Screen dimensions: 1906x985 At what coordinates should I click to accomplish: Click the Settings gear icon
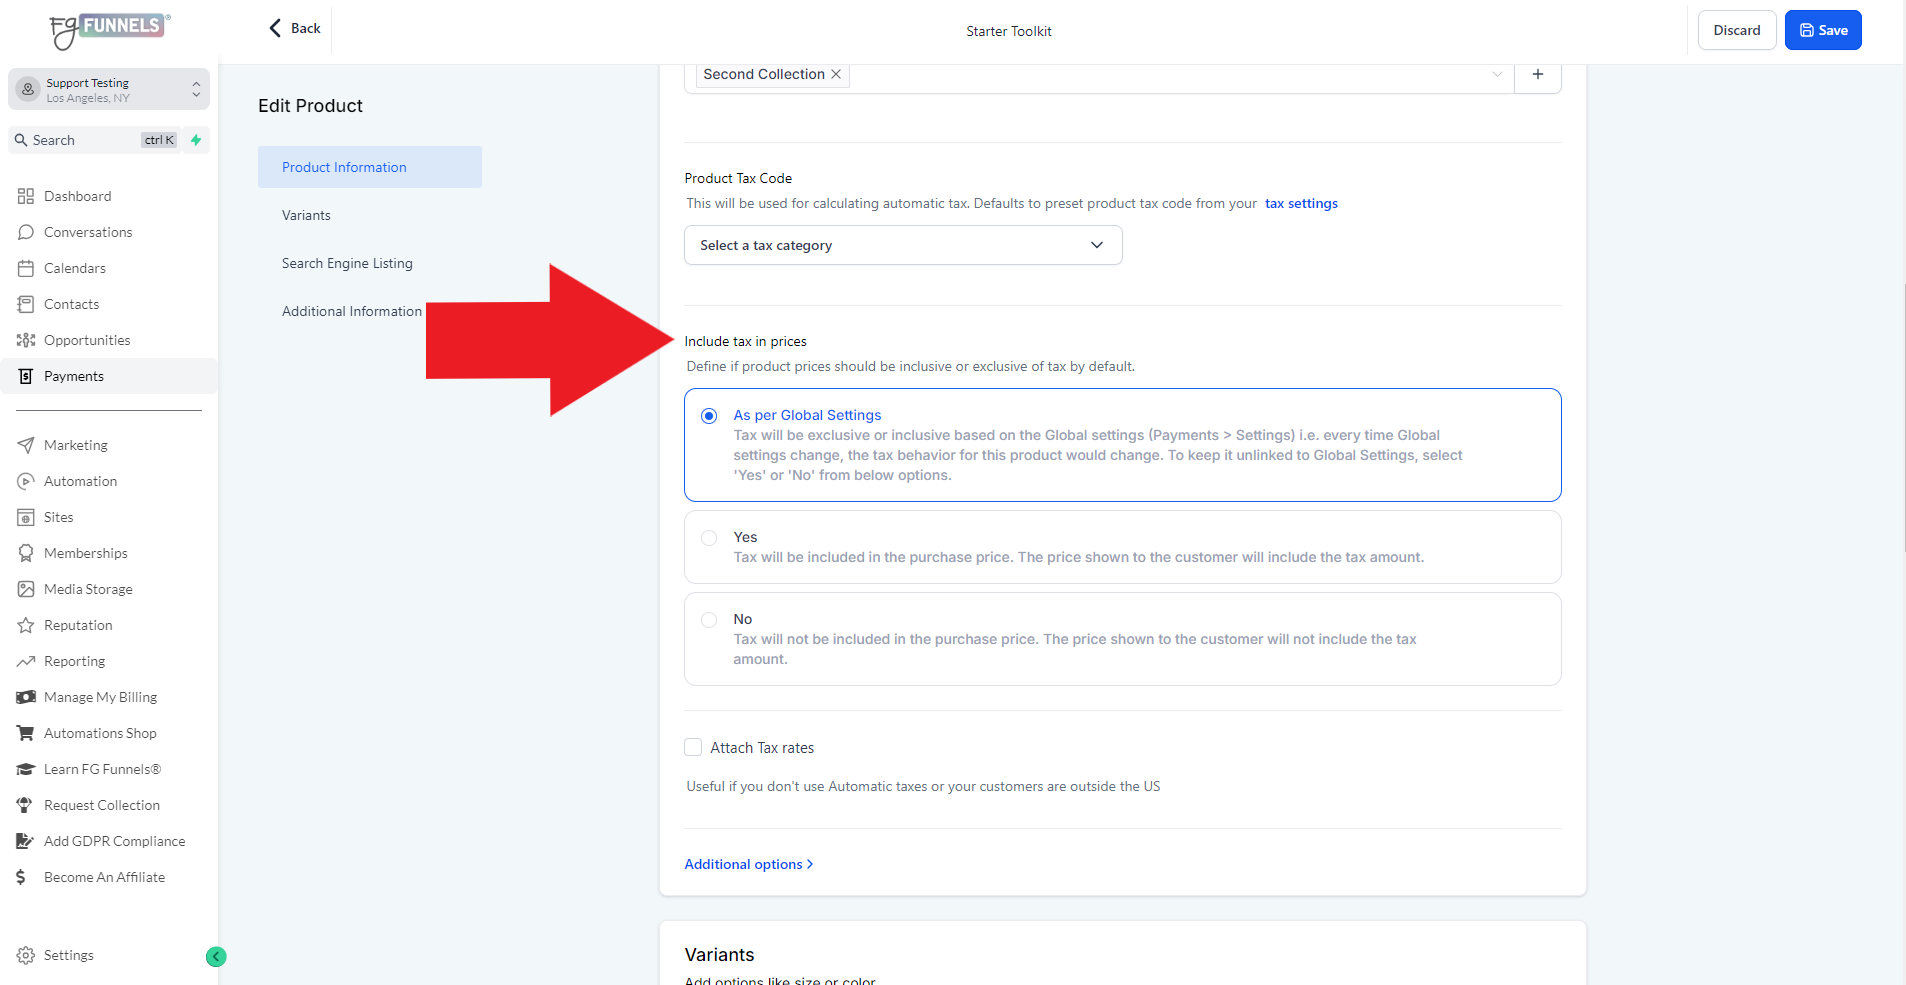[26, 955]
